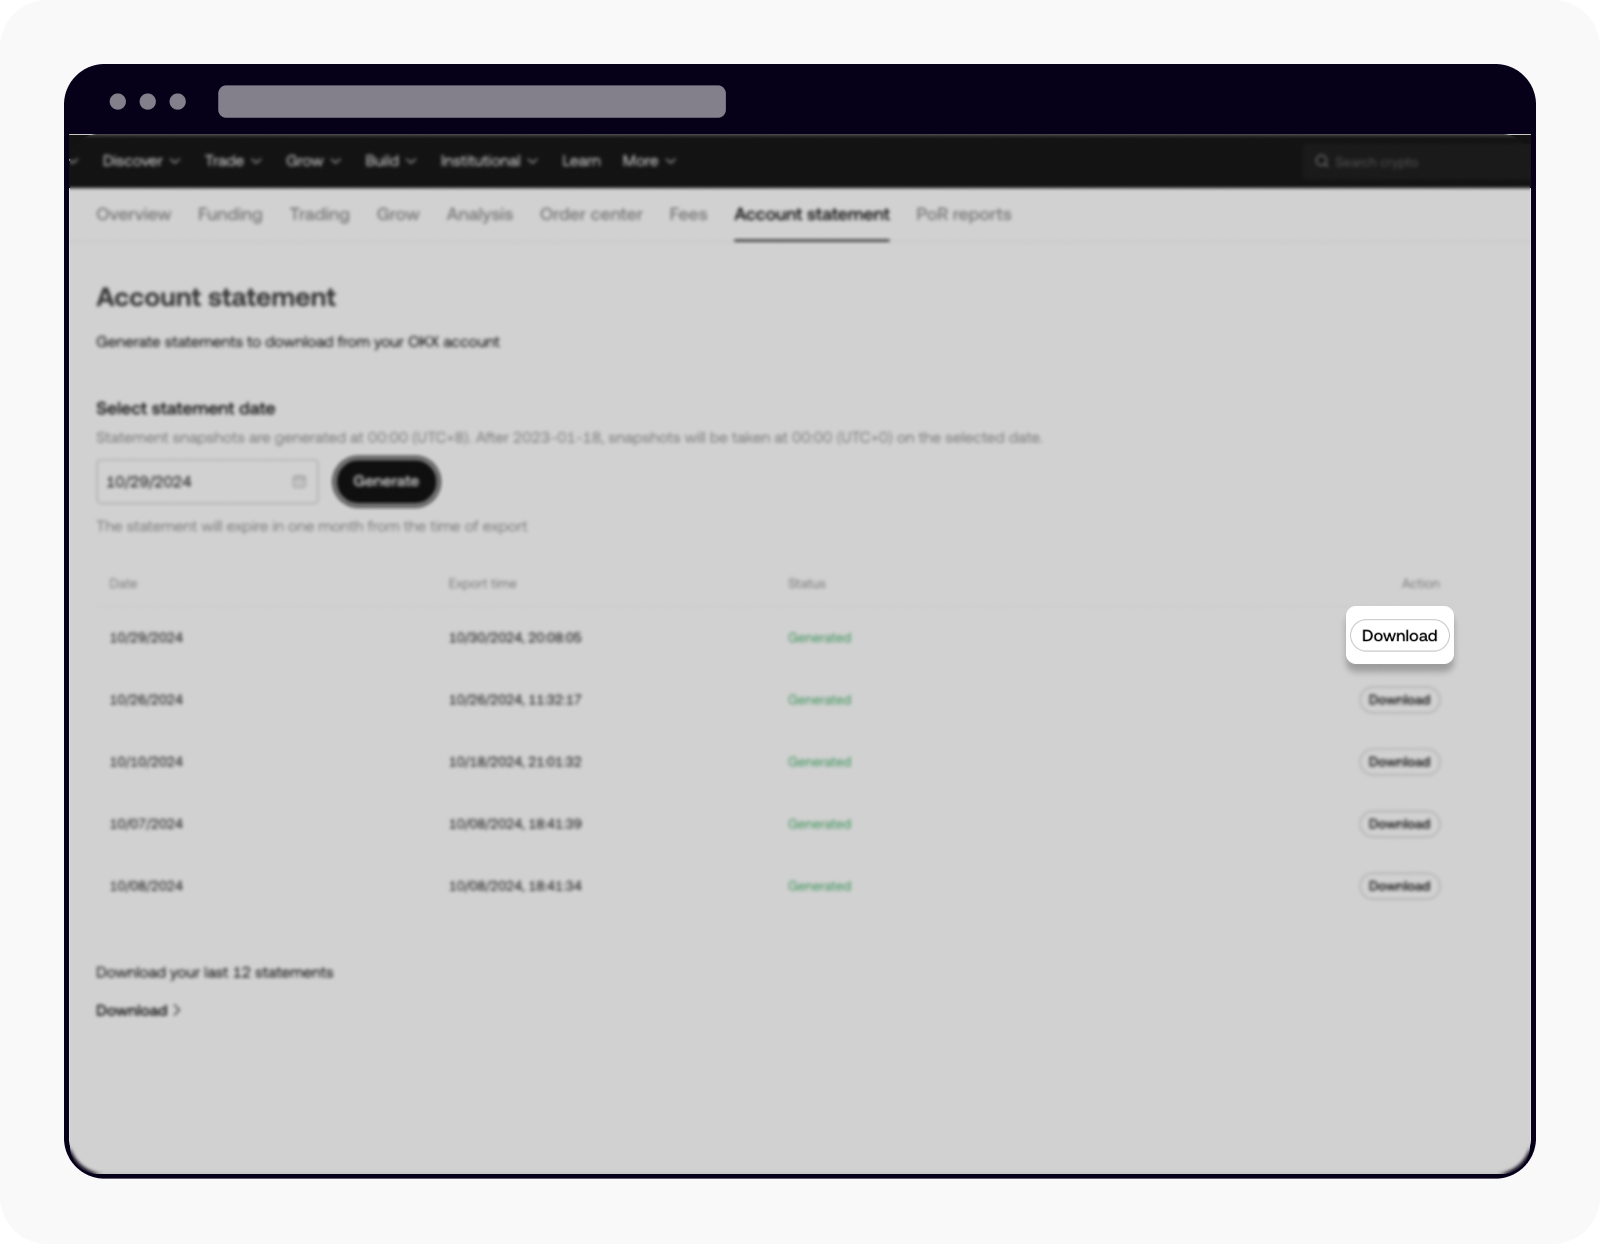
Task: Expand the More dropdown menu
Action: tap(648, 161)
